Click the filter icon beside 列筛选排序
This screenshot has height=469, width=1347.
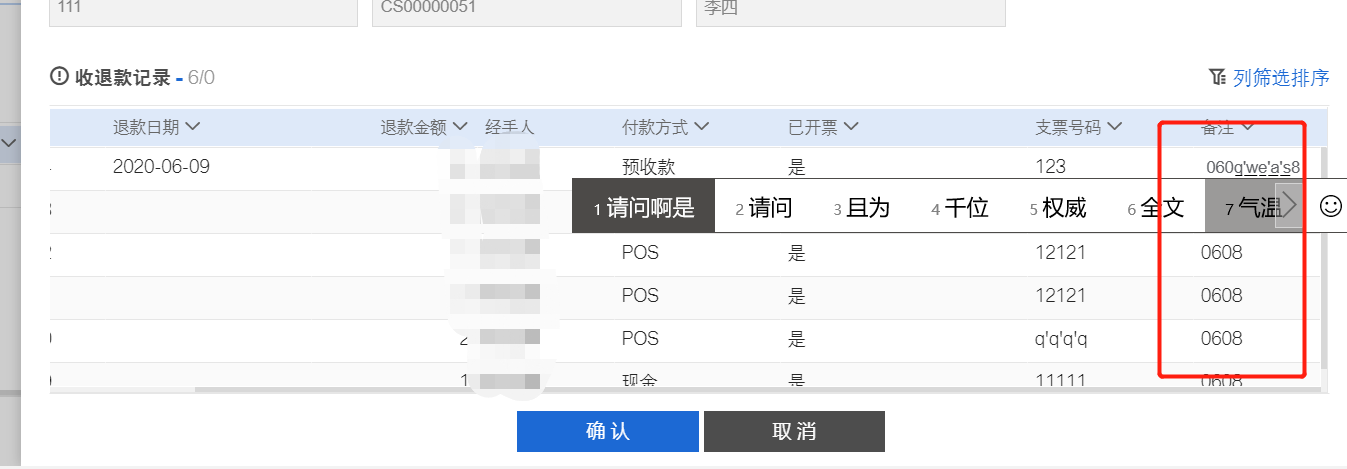coord(1217,77)
